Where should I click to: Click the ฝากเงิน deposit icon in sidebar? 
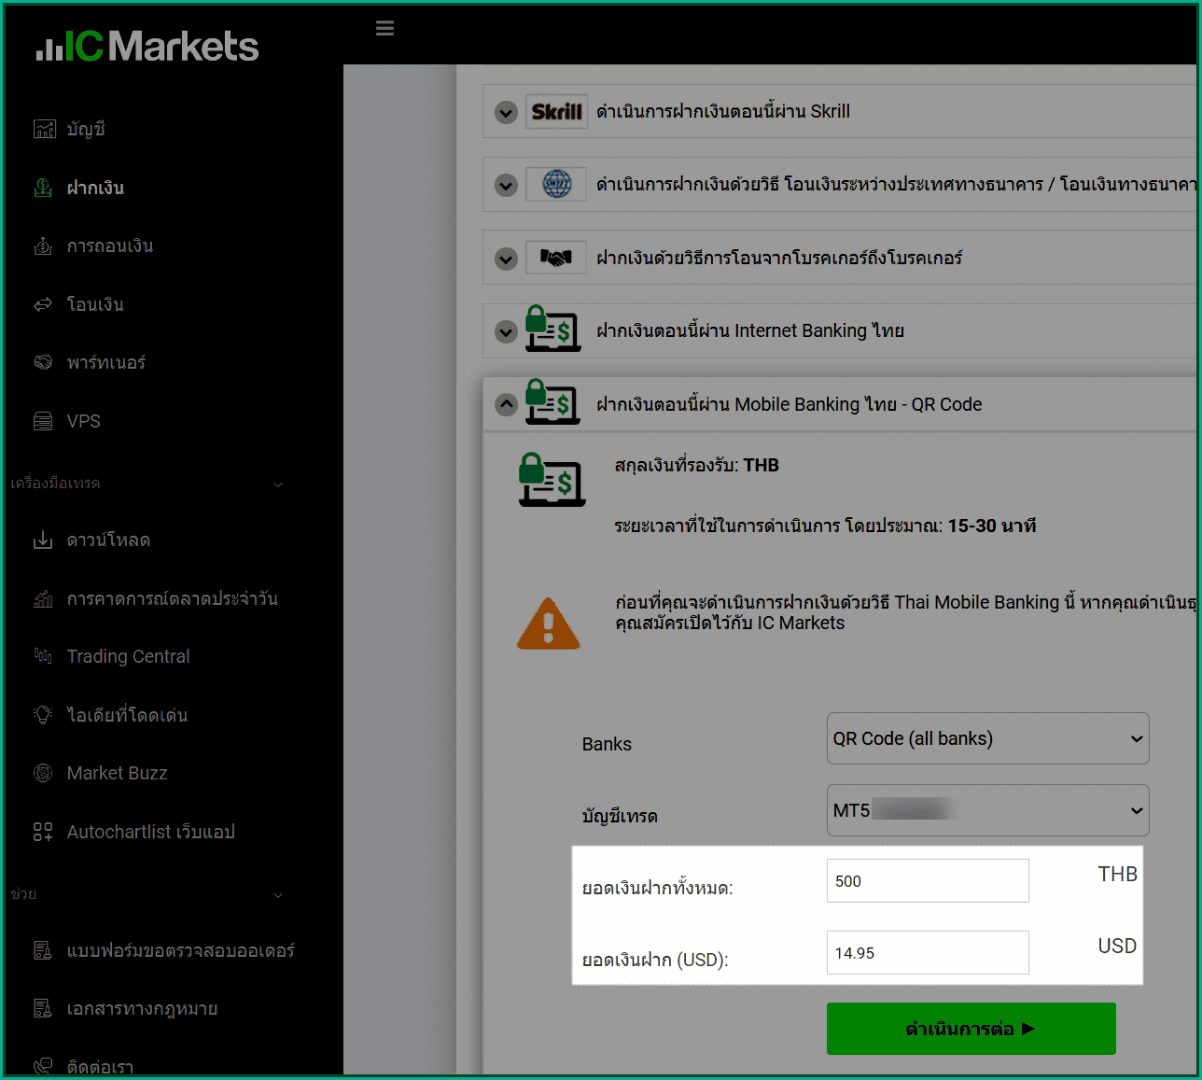[x=43, y=188]
